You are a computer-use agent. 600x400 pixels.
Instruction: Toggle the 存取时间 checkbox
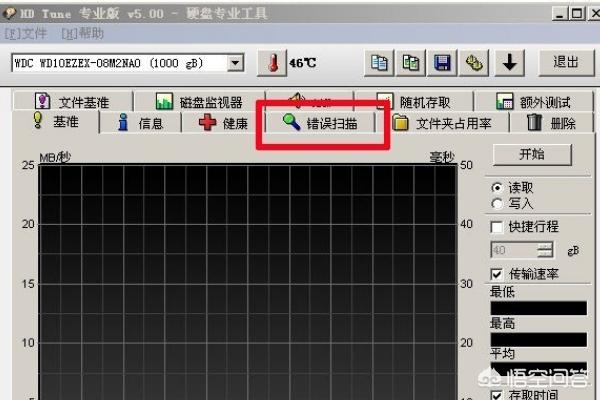(497, 395)
